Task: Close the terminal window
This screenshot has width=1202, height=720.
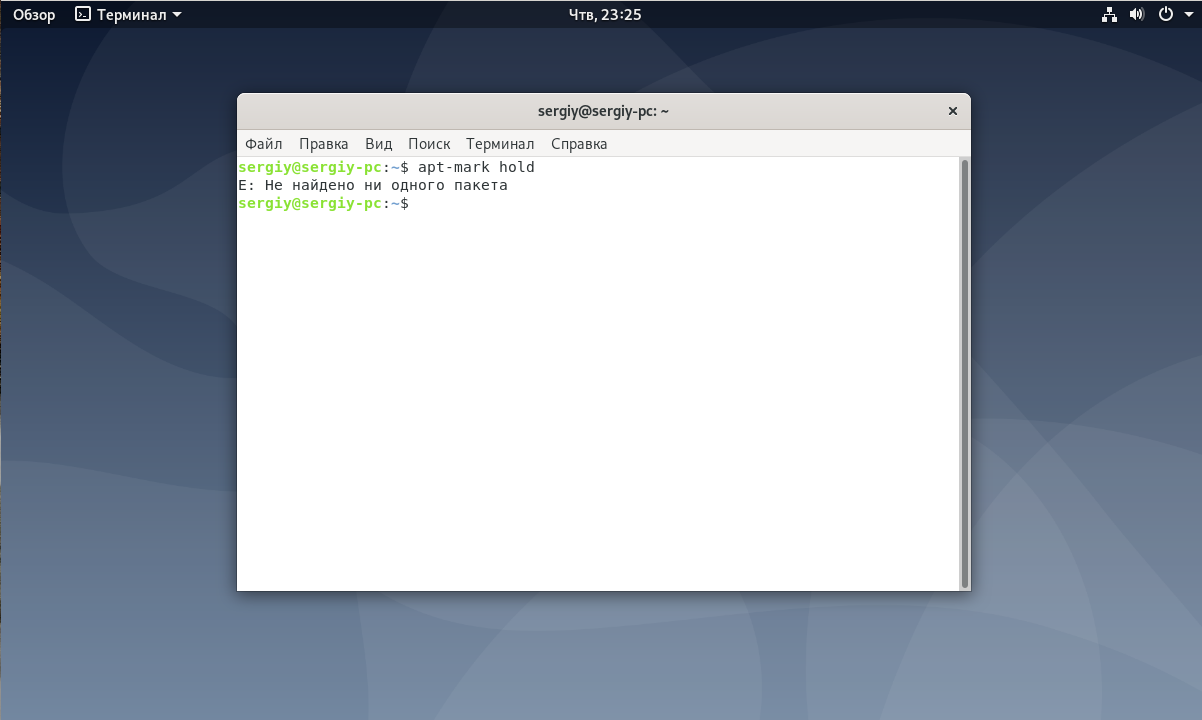Action: tap(952, 111)
